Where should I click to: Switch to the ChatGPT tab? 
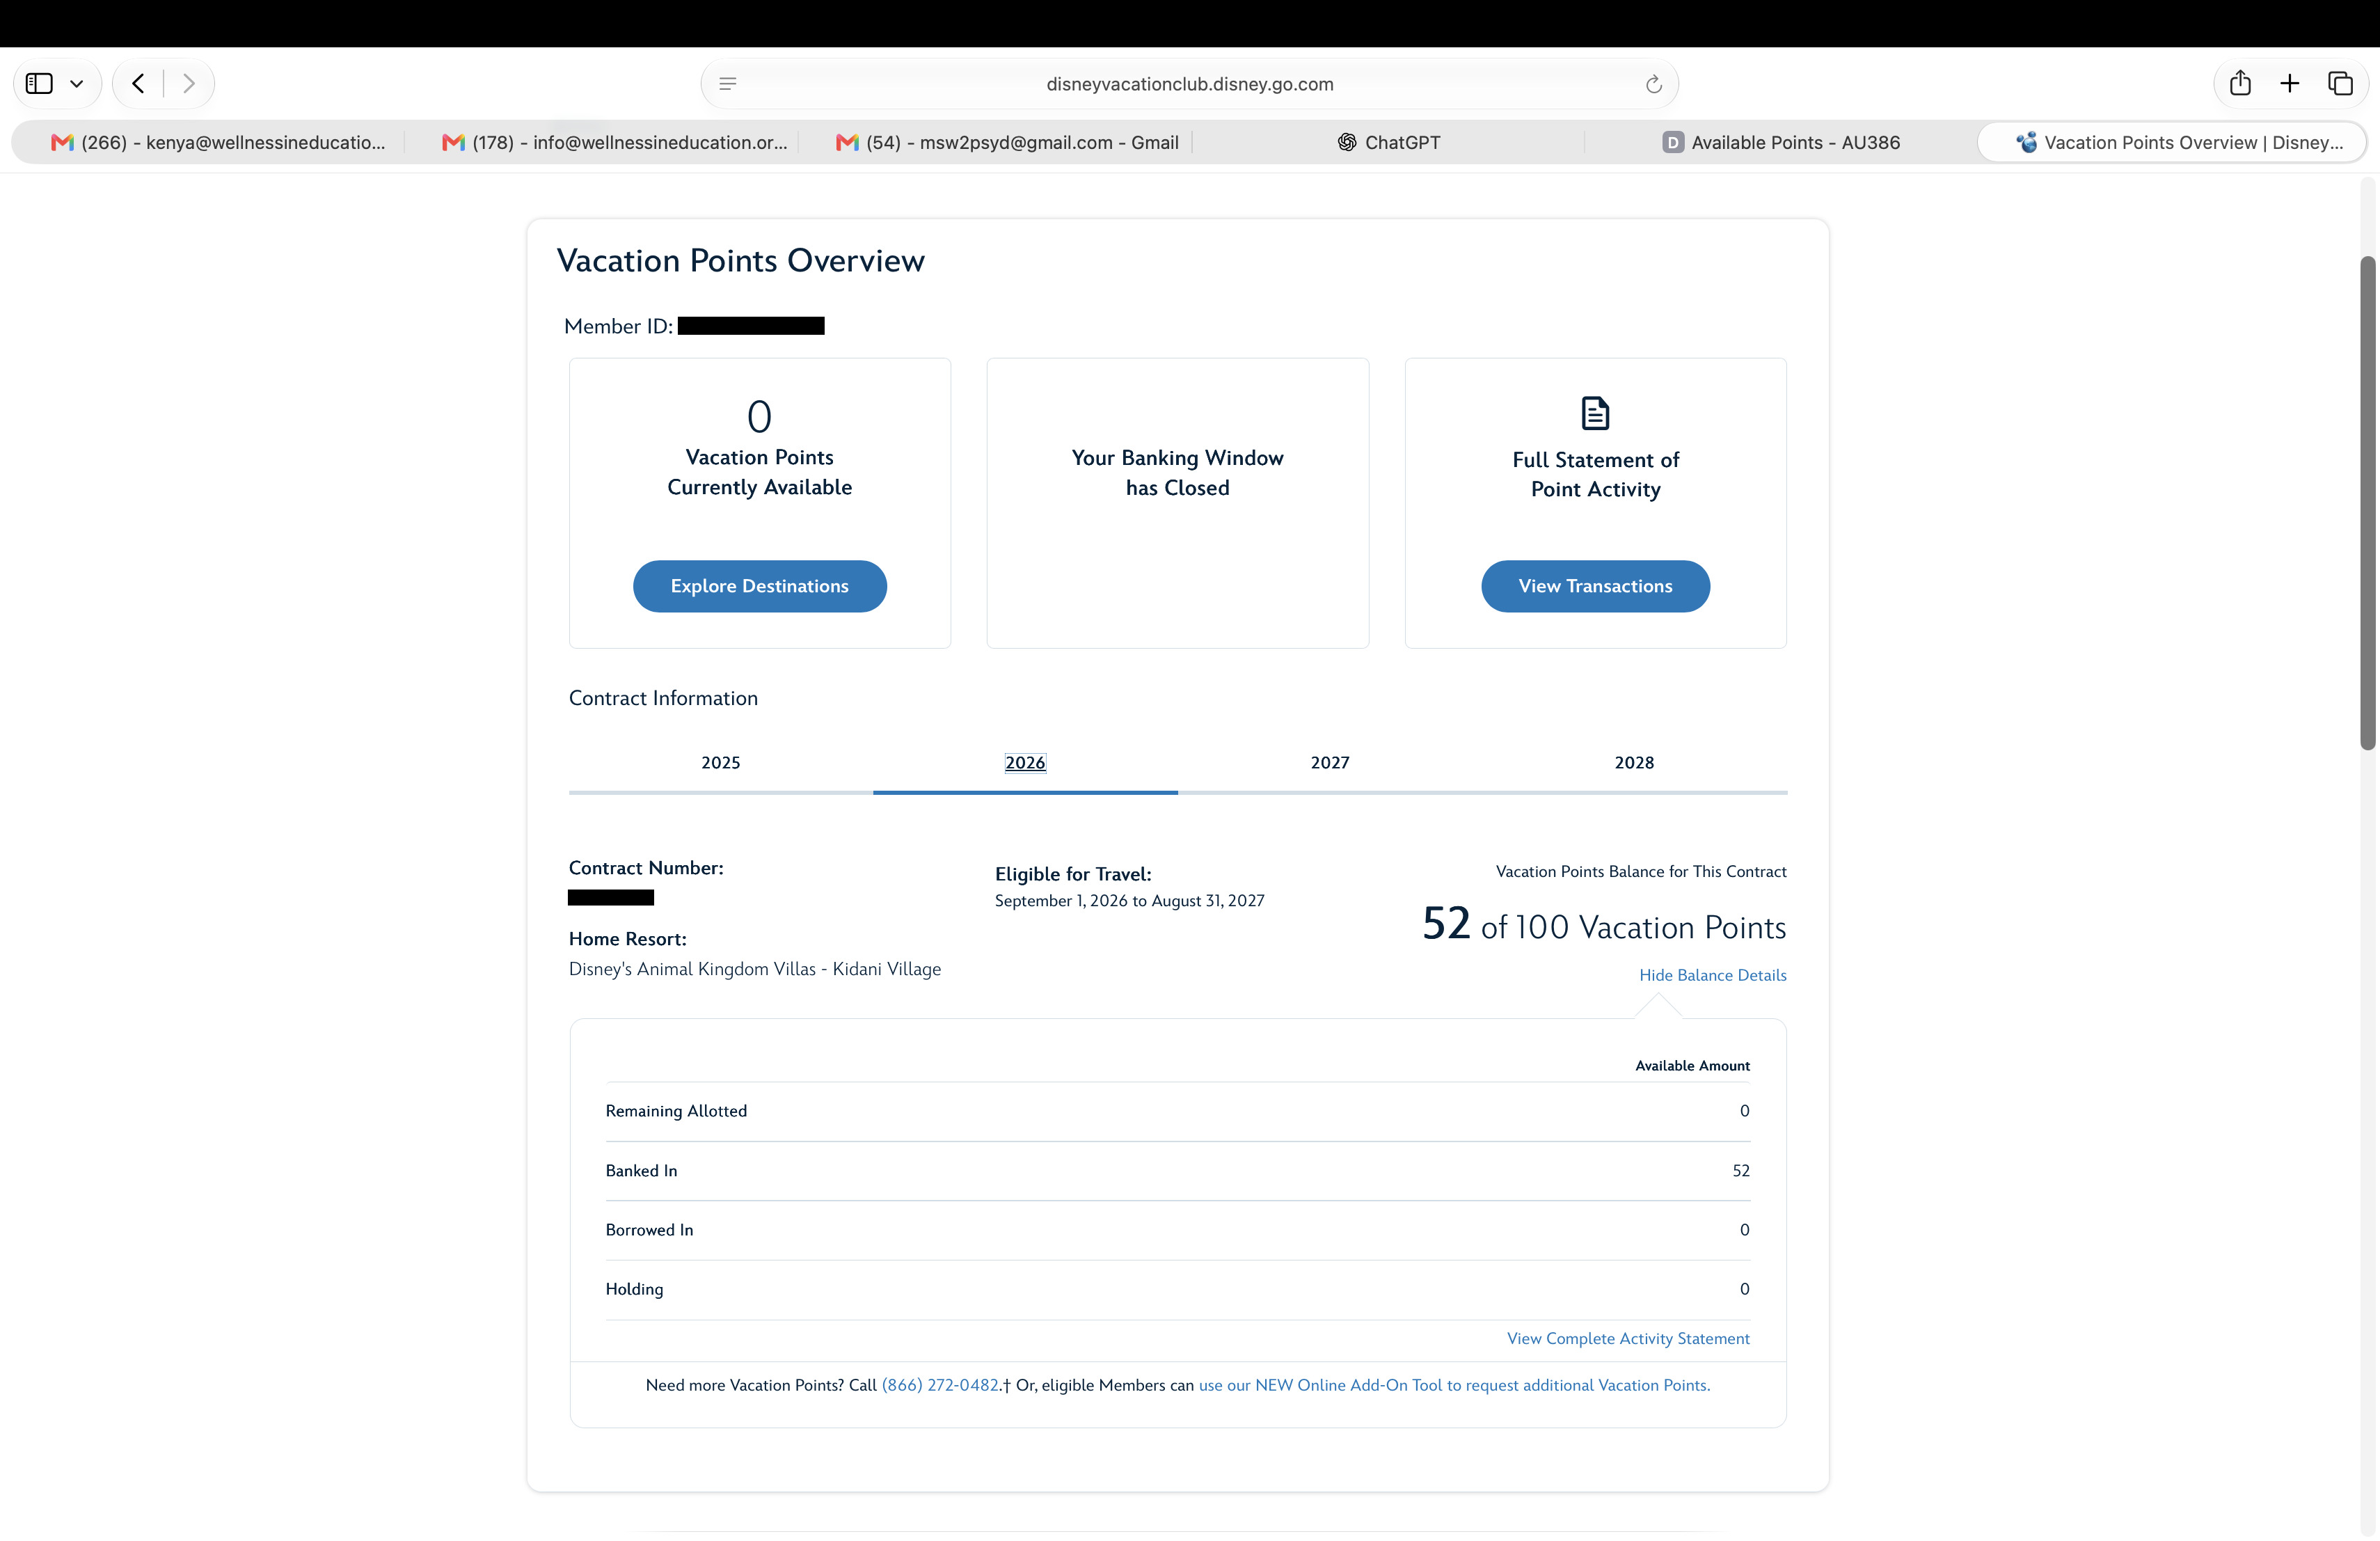(1389, 142)
